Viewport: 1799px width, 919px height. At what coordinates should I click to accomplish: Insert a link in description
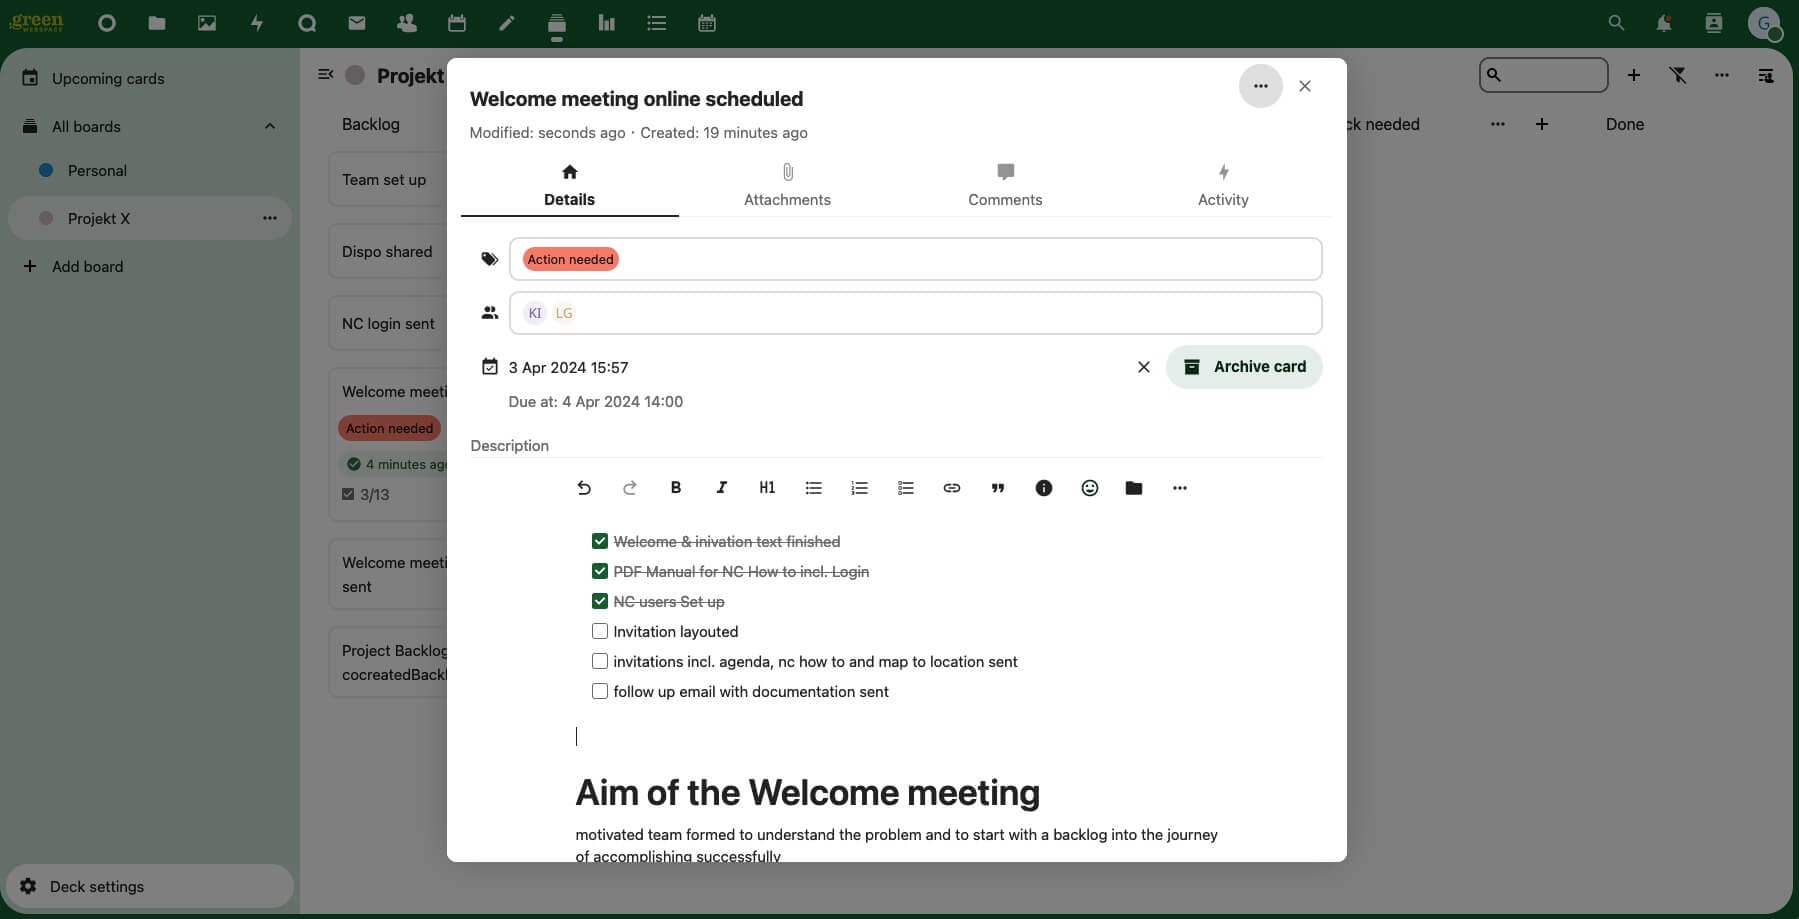(x=951, y=488)
